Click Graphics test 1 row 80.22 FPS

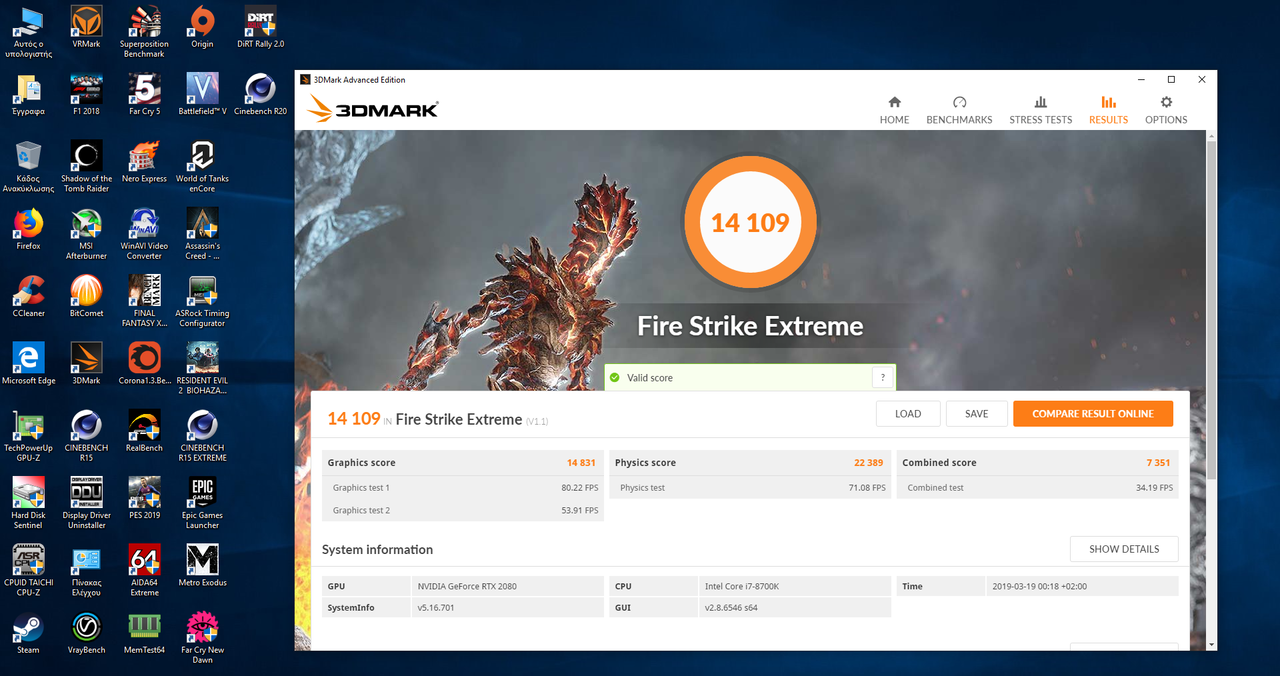point(463,487)
